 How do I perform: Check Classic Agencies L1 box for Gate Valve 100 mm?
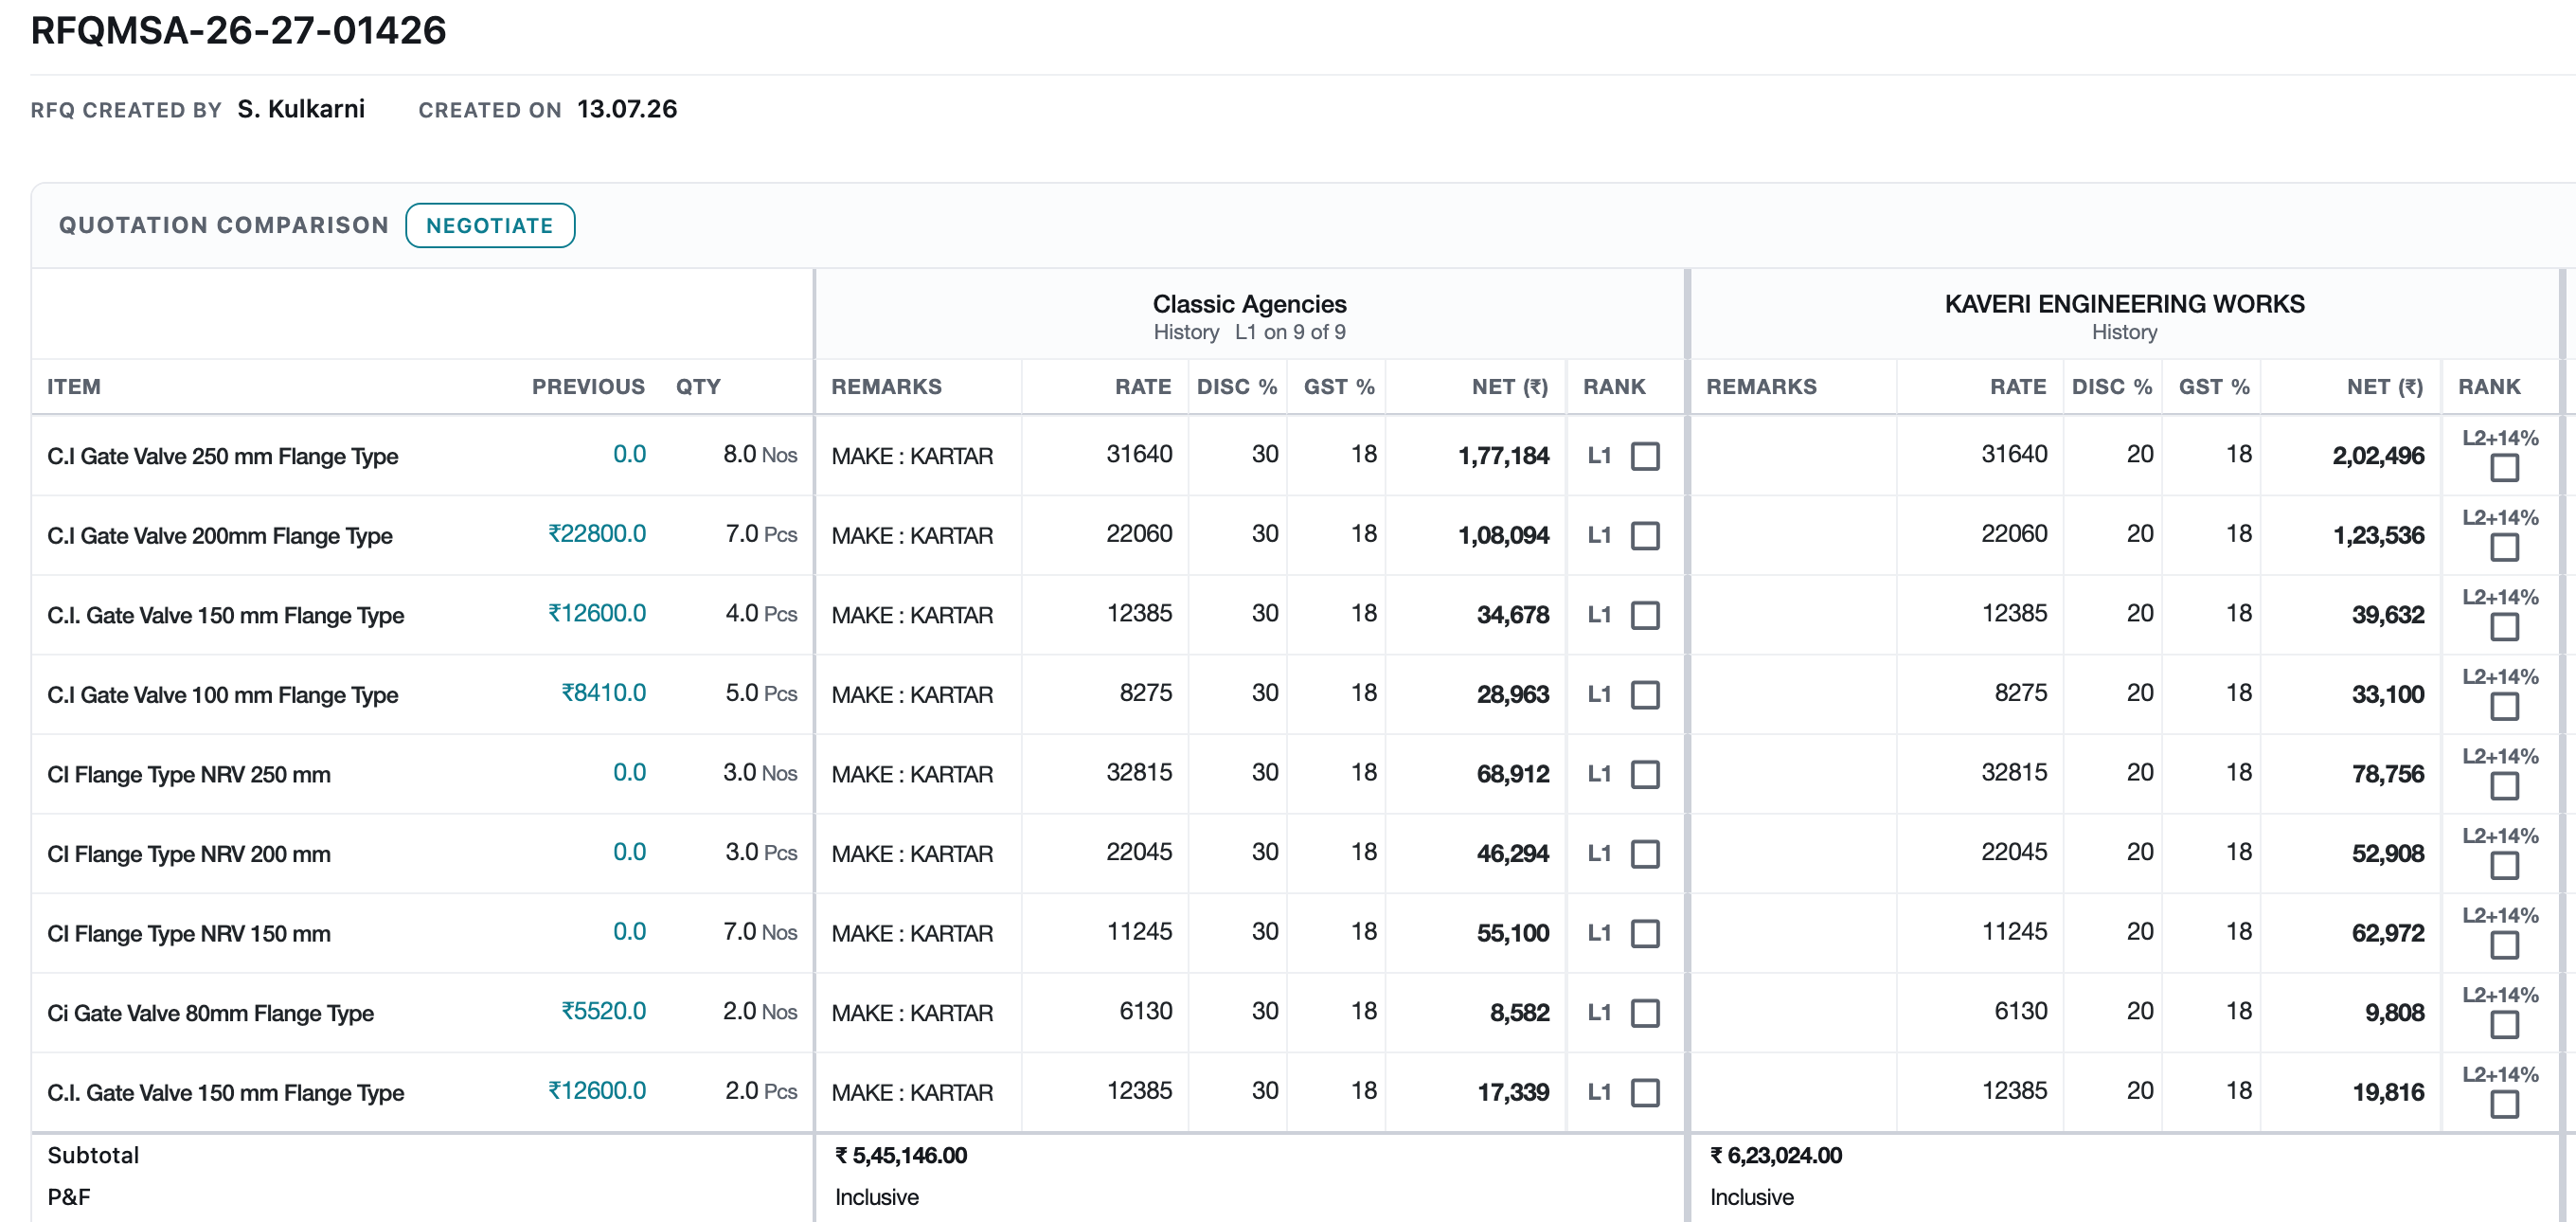tap(1645, 695)
